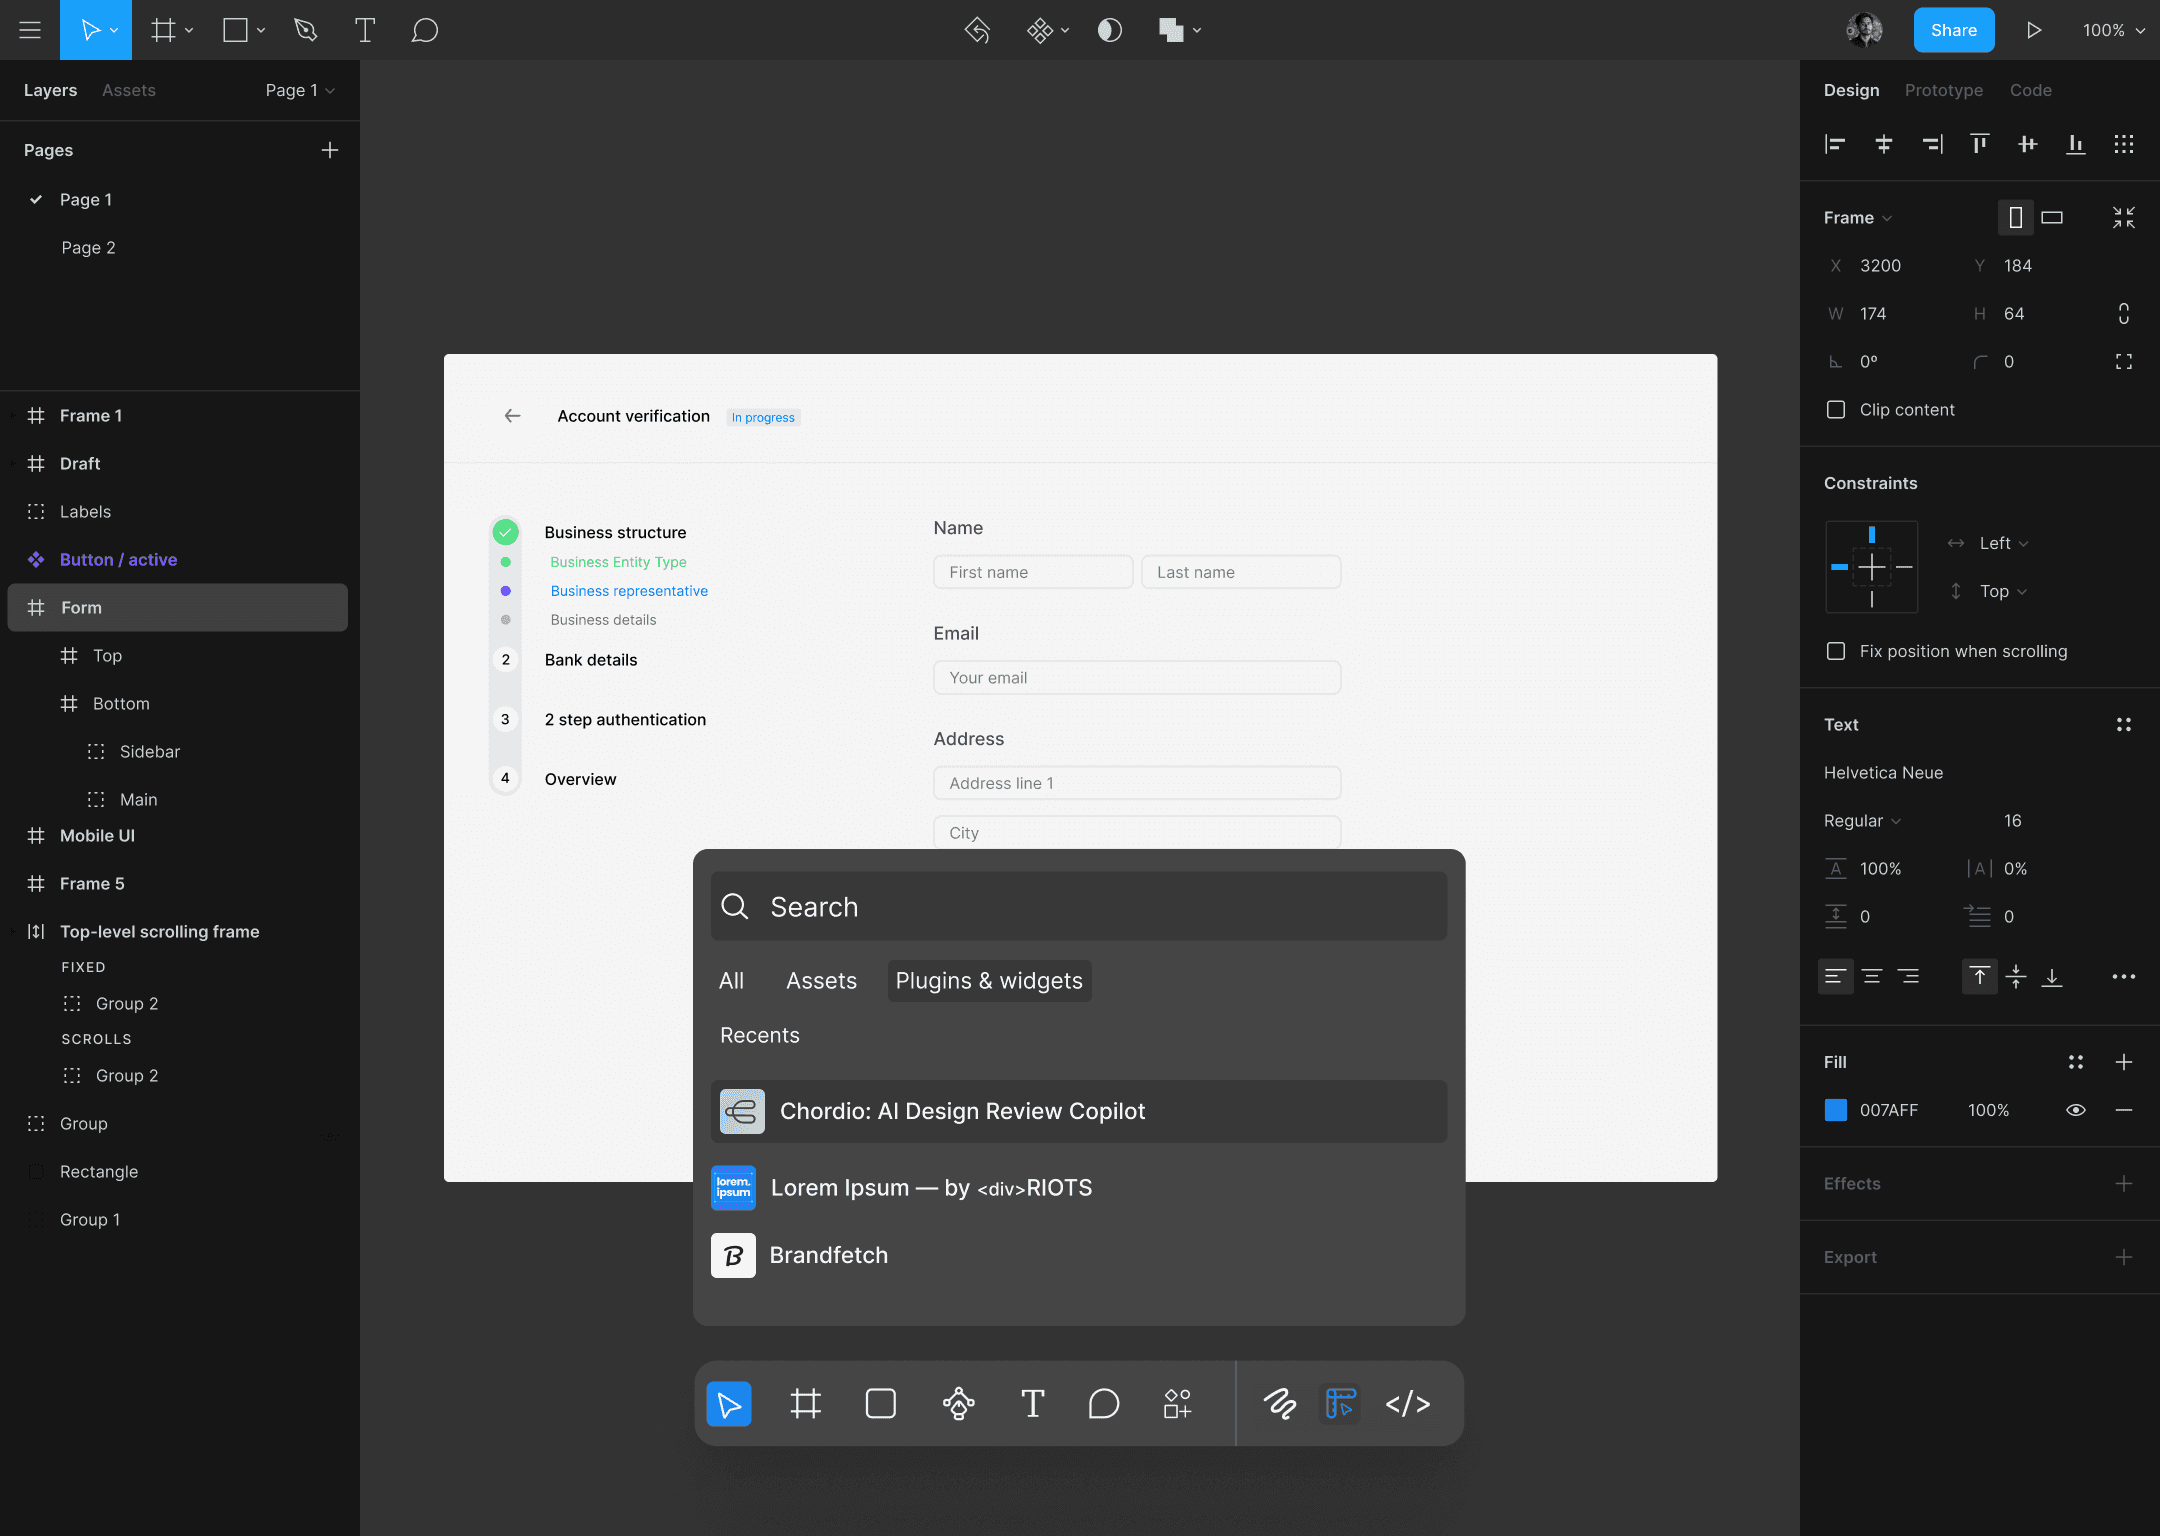The width and height of the screenshot is (2160, 1536).
Task: Click the 007AFF blue fill swatch
Action: pyautogui.click(x=1836, y=1110)
